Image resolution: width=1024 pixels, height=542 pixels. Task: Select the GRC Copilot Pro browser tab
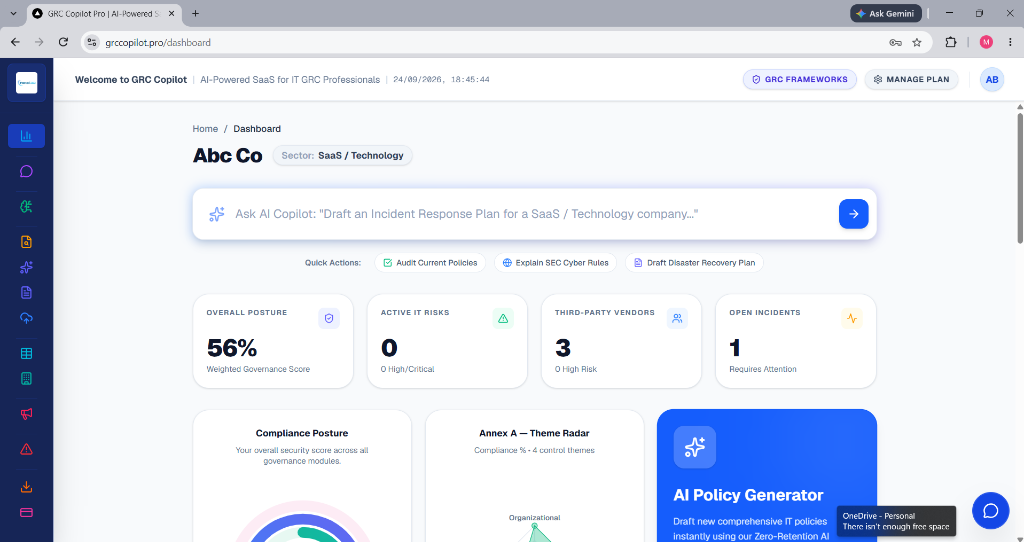coord(104,14)
